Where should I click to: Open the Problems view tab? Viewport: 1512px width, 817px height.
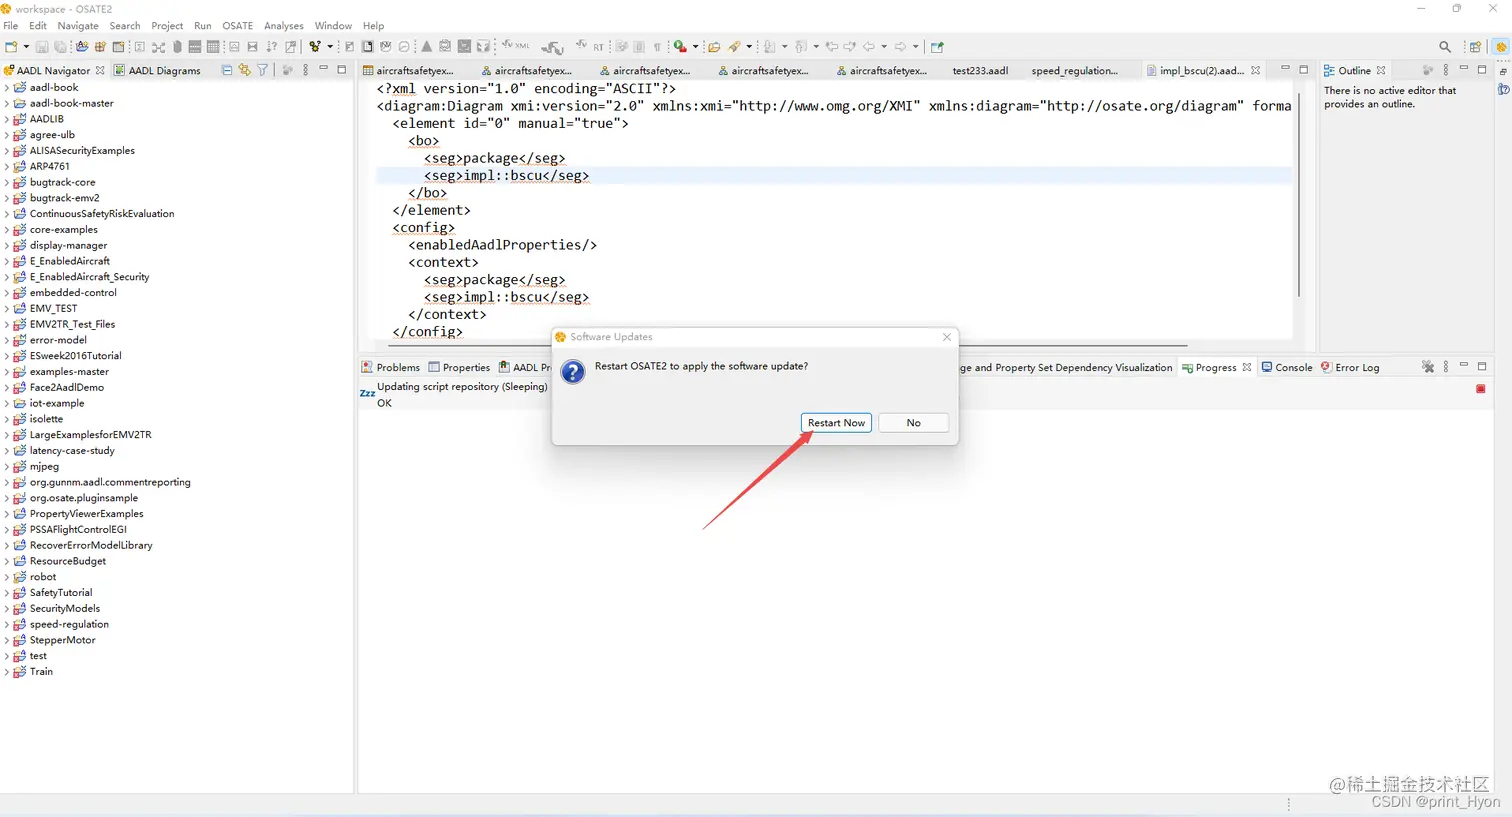pos(391,367)
